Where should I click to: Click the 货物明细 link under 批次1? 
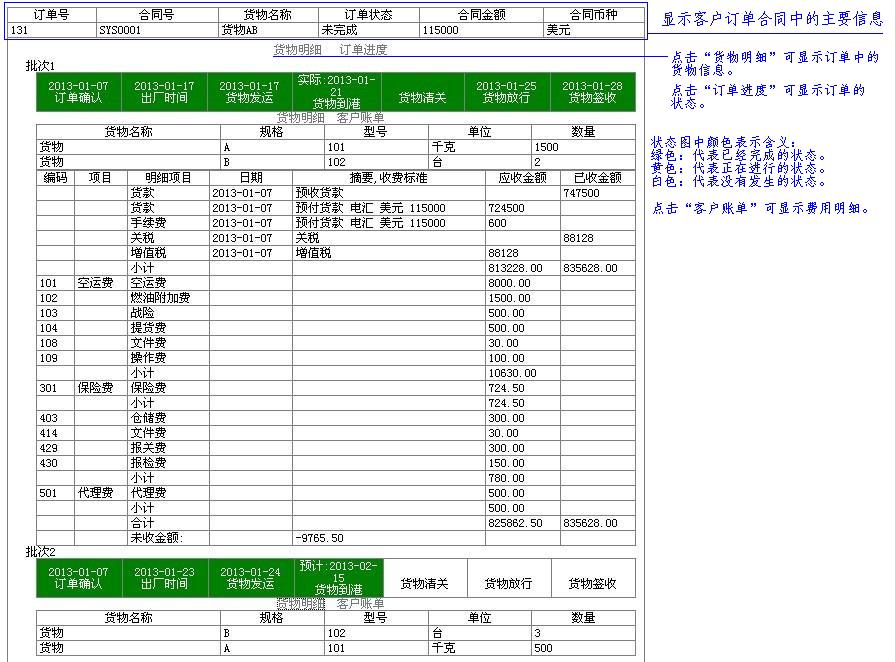point(300,118)
